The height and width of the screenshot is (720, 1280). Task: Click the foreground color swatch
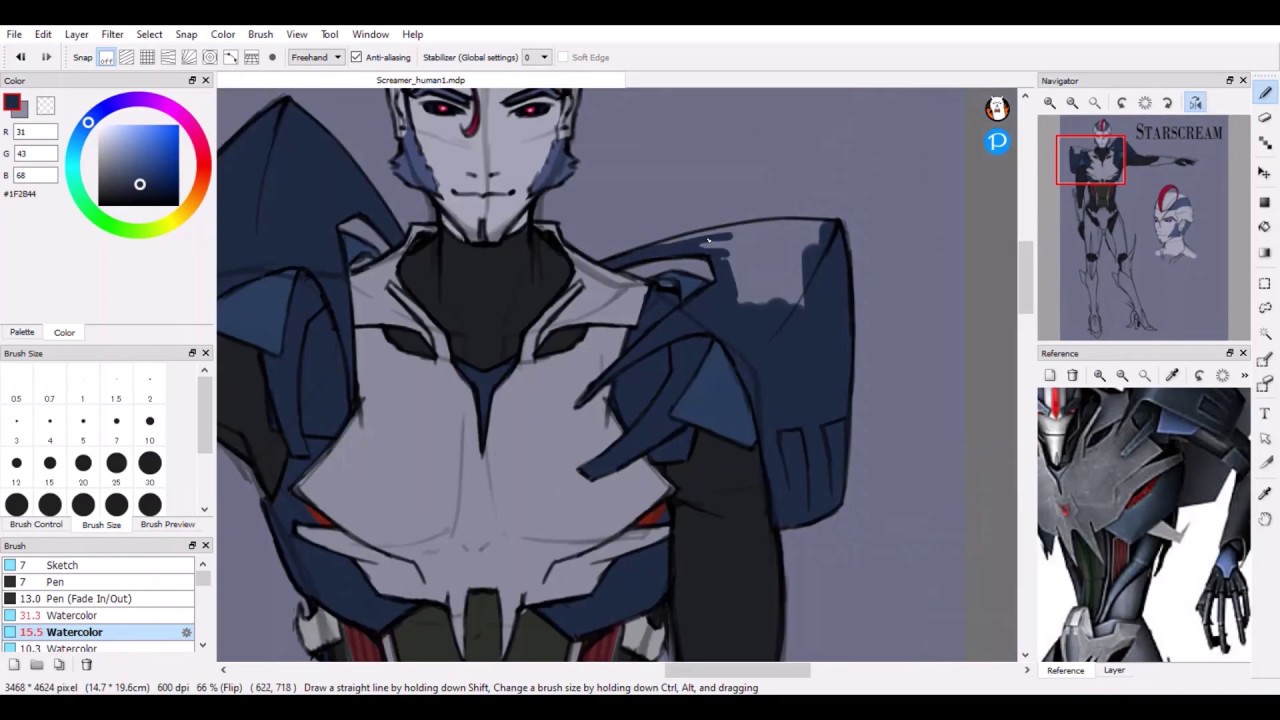click(x=12, y=102)
